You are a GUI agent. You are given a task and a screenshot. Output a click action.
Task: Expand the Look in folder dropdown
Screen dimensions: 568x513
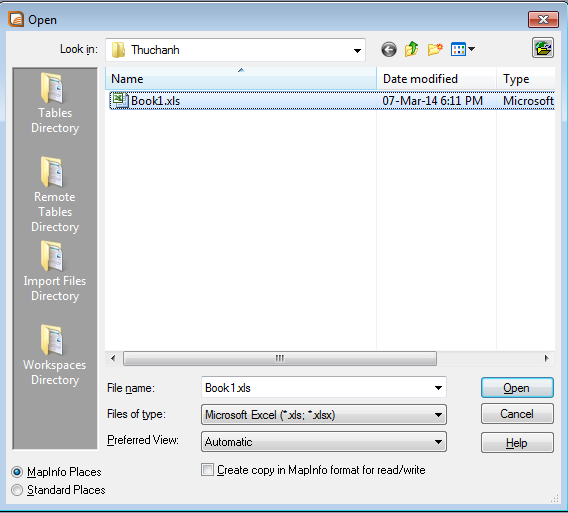click(x=357, y=50)
